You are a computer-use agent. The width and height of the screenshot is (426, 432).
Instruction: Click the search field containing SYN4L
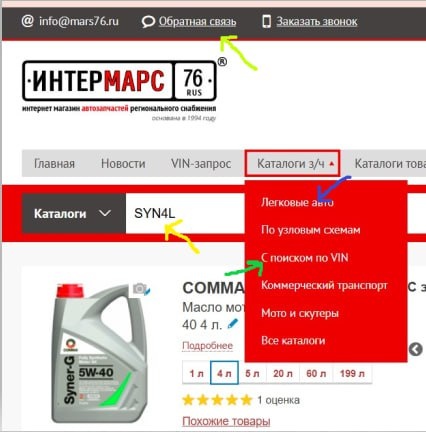[185, 214]
